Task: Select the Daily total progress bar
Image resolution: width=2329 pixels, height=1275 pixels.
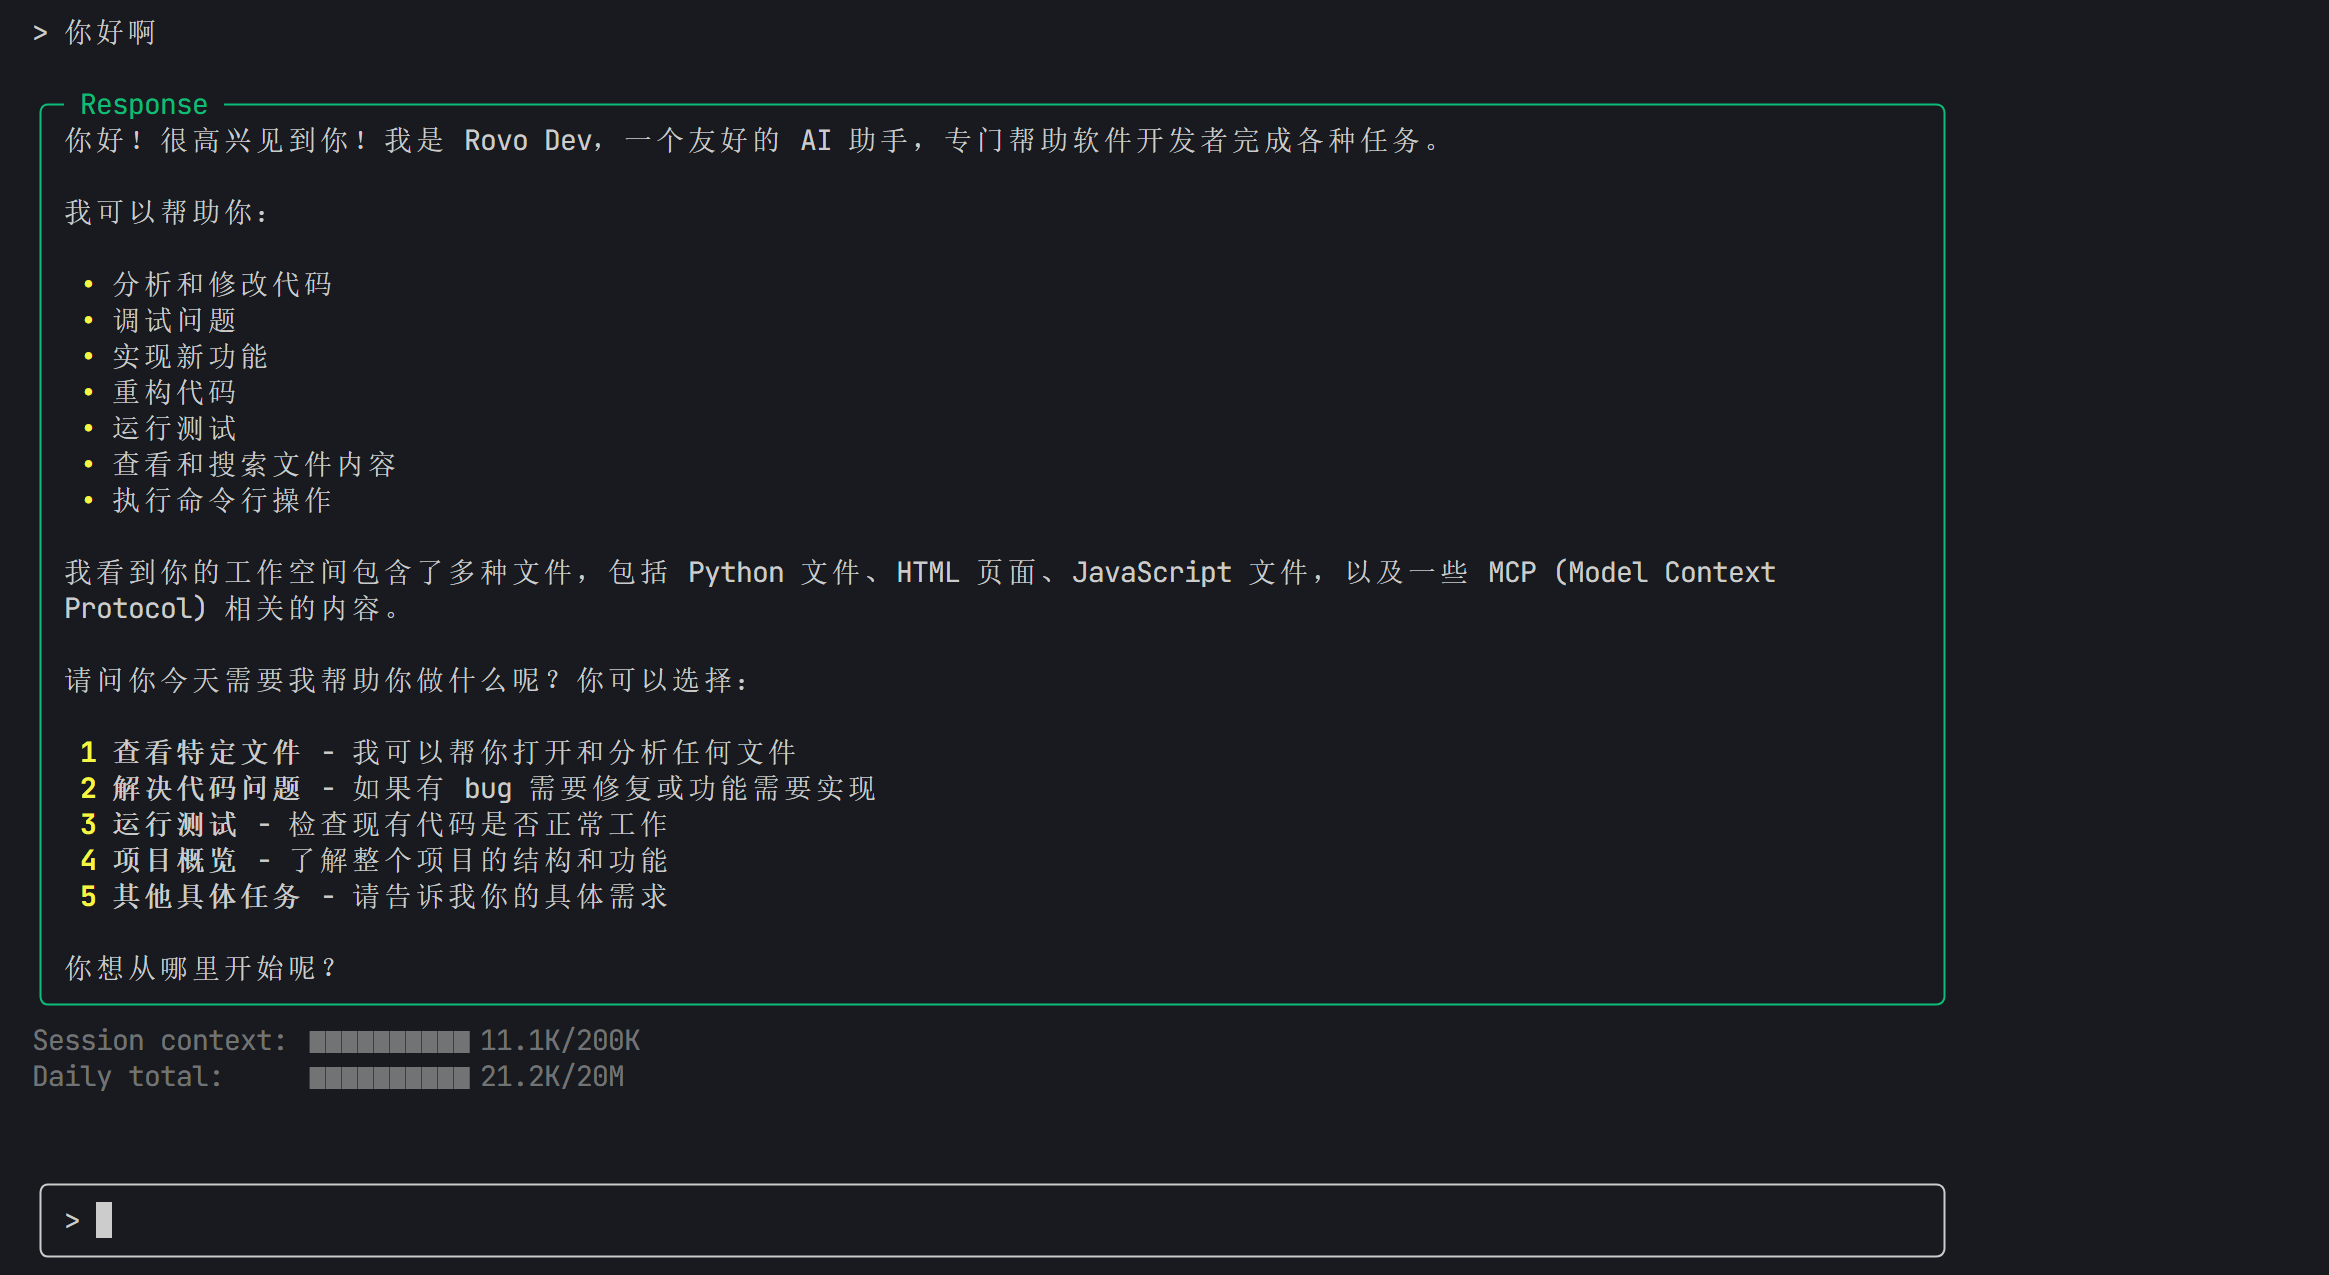Action: 388,1077
